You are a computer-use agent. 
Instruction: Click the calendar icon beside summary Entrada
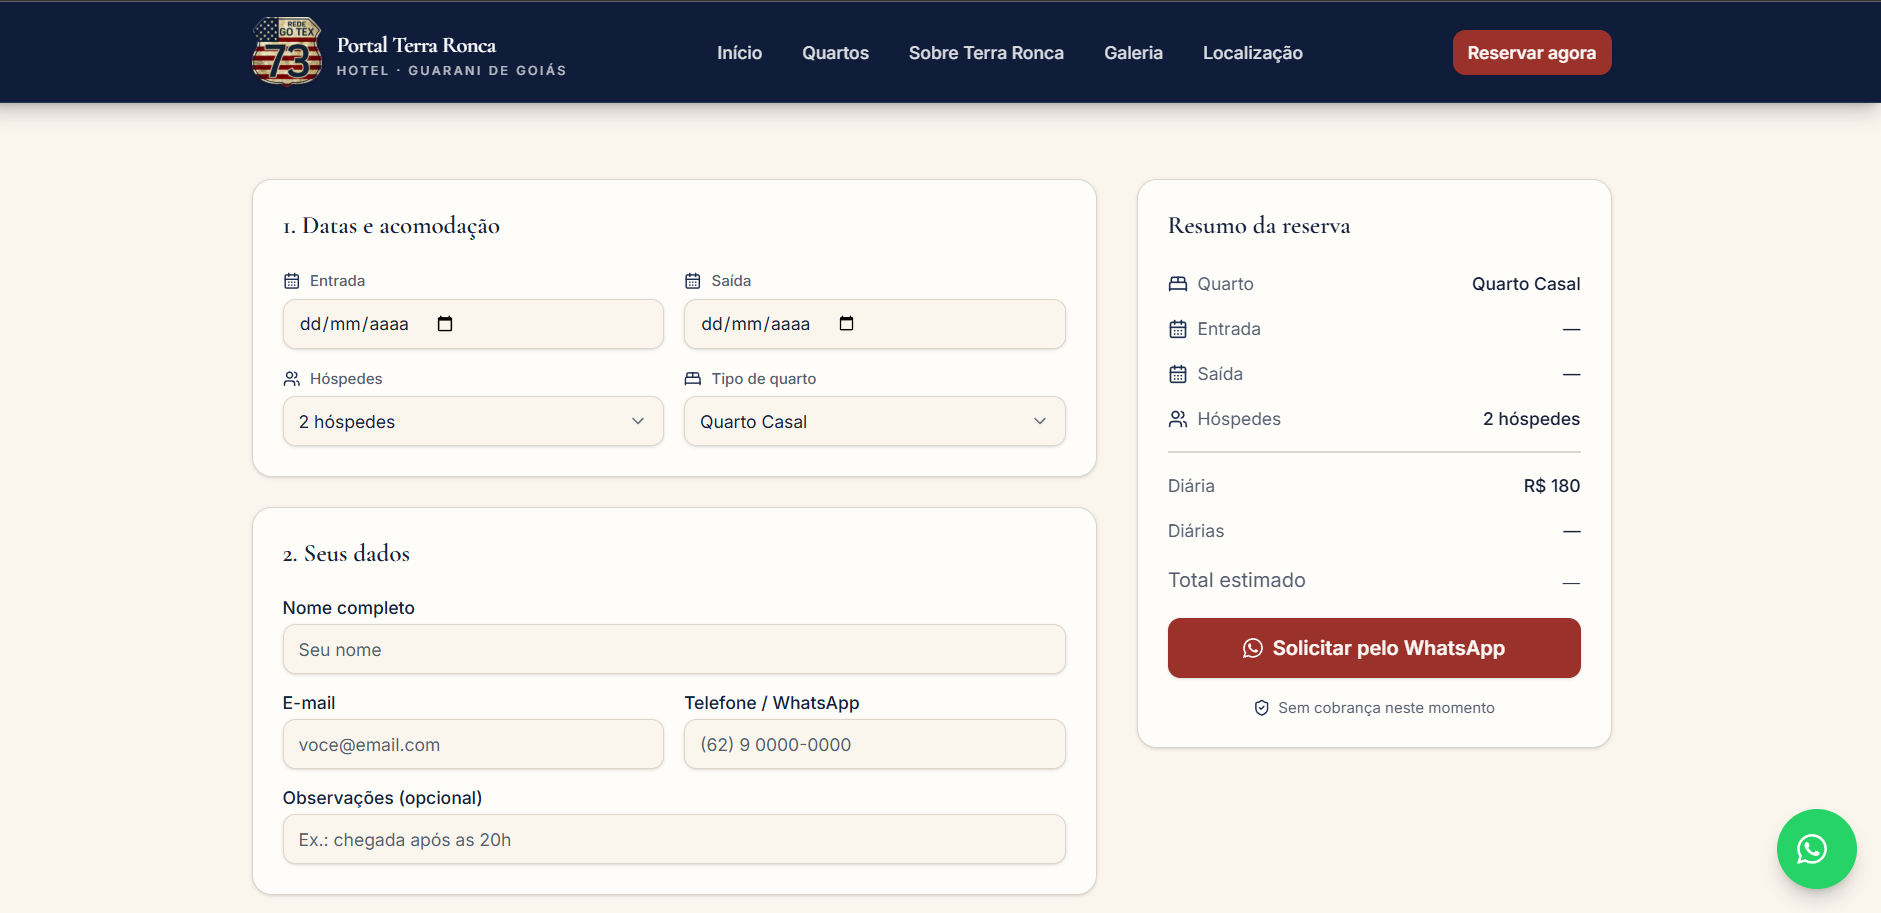click(1178, 329)
